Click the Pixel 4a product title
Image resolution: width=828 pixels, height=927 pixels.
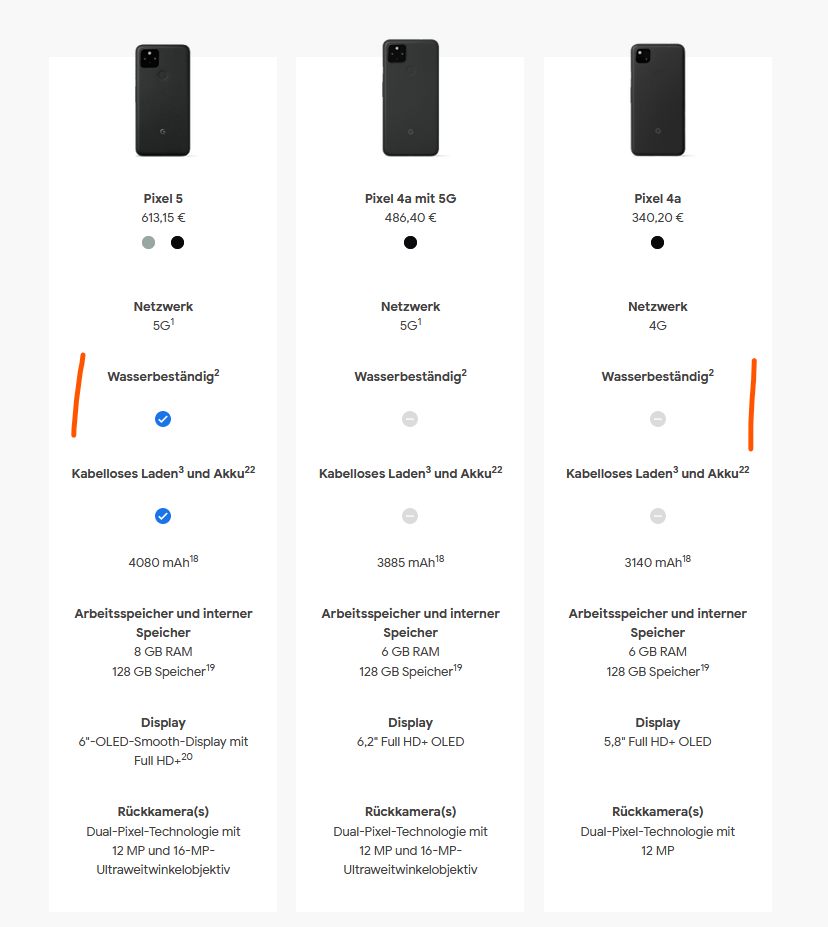coord(658,199)
